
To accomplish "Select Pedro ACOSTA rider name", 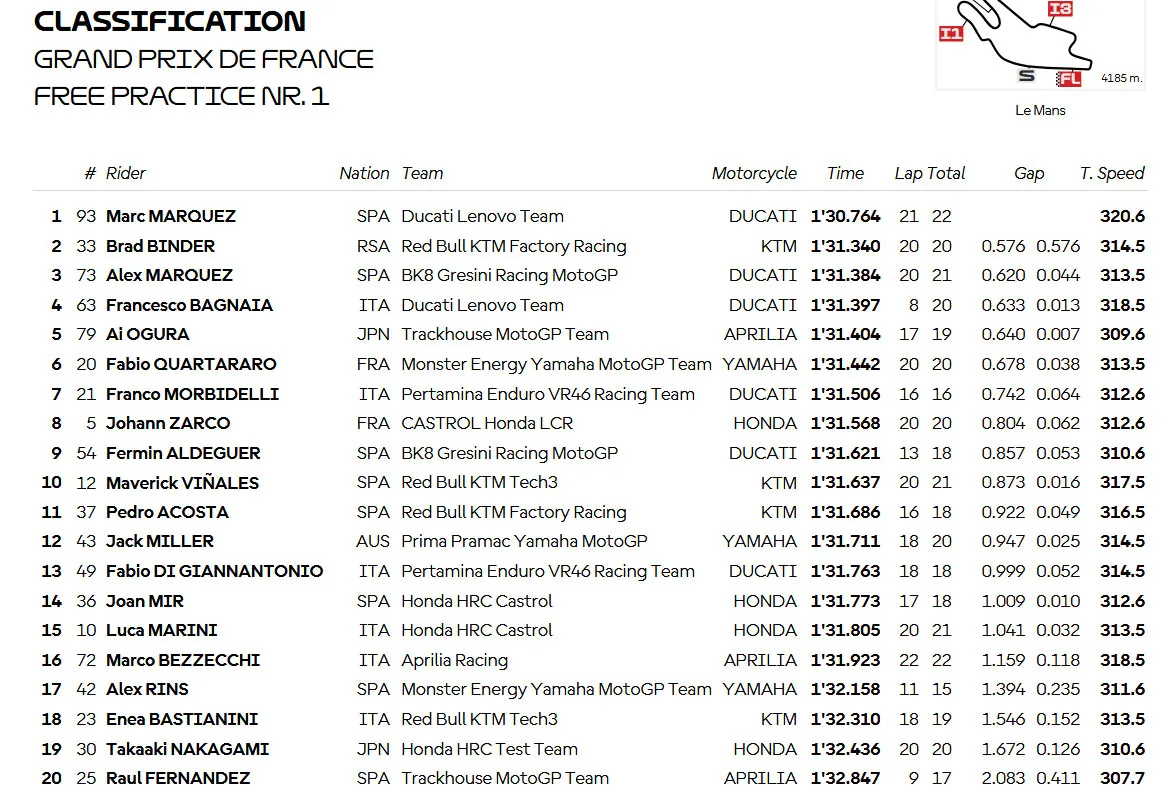I will tap(167, 512).
